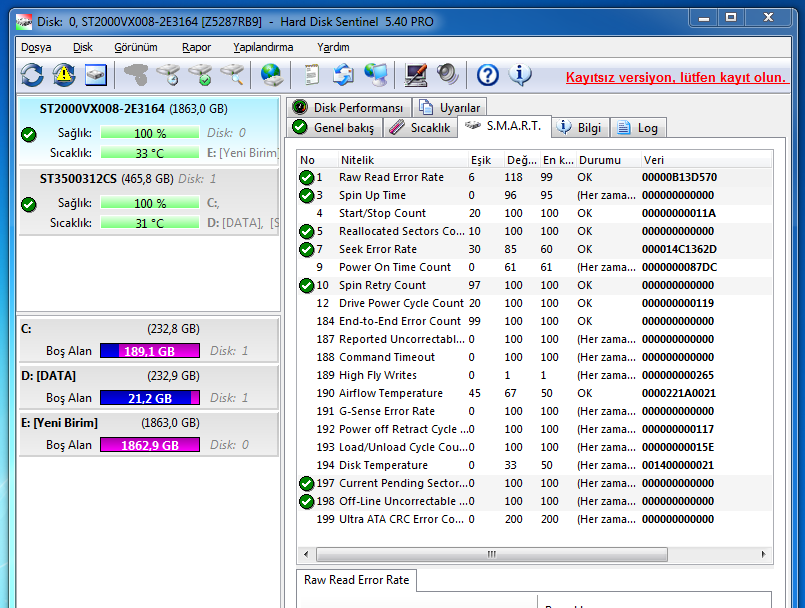The image size is (805, 608).
Task: Click the Raw Read Error Rate bottom tab
Action: (356, 580)
